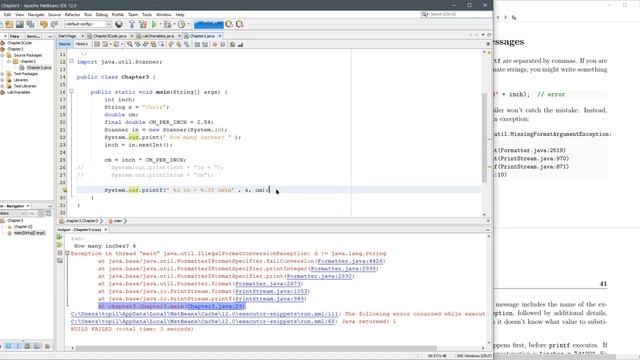Click the Output settings icon below Stop
The image size is (640, 360).
60,260
